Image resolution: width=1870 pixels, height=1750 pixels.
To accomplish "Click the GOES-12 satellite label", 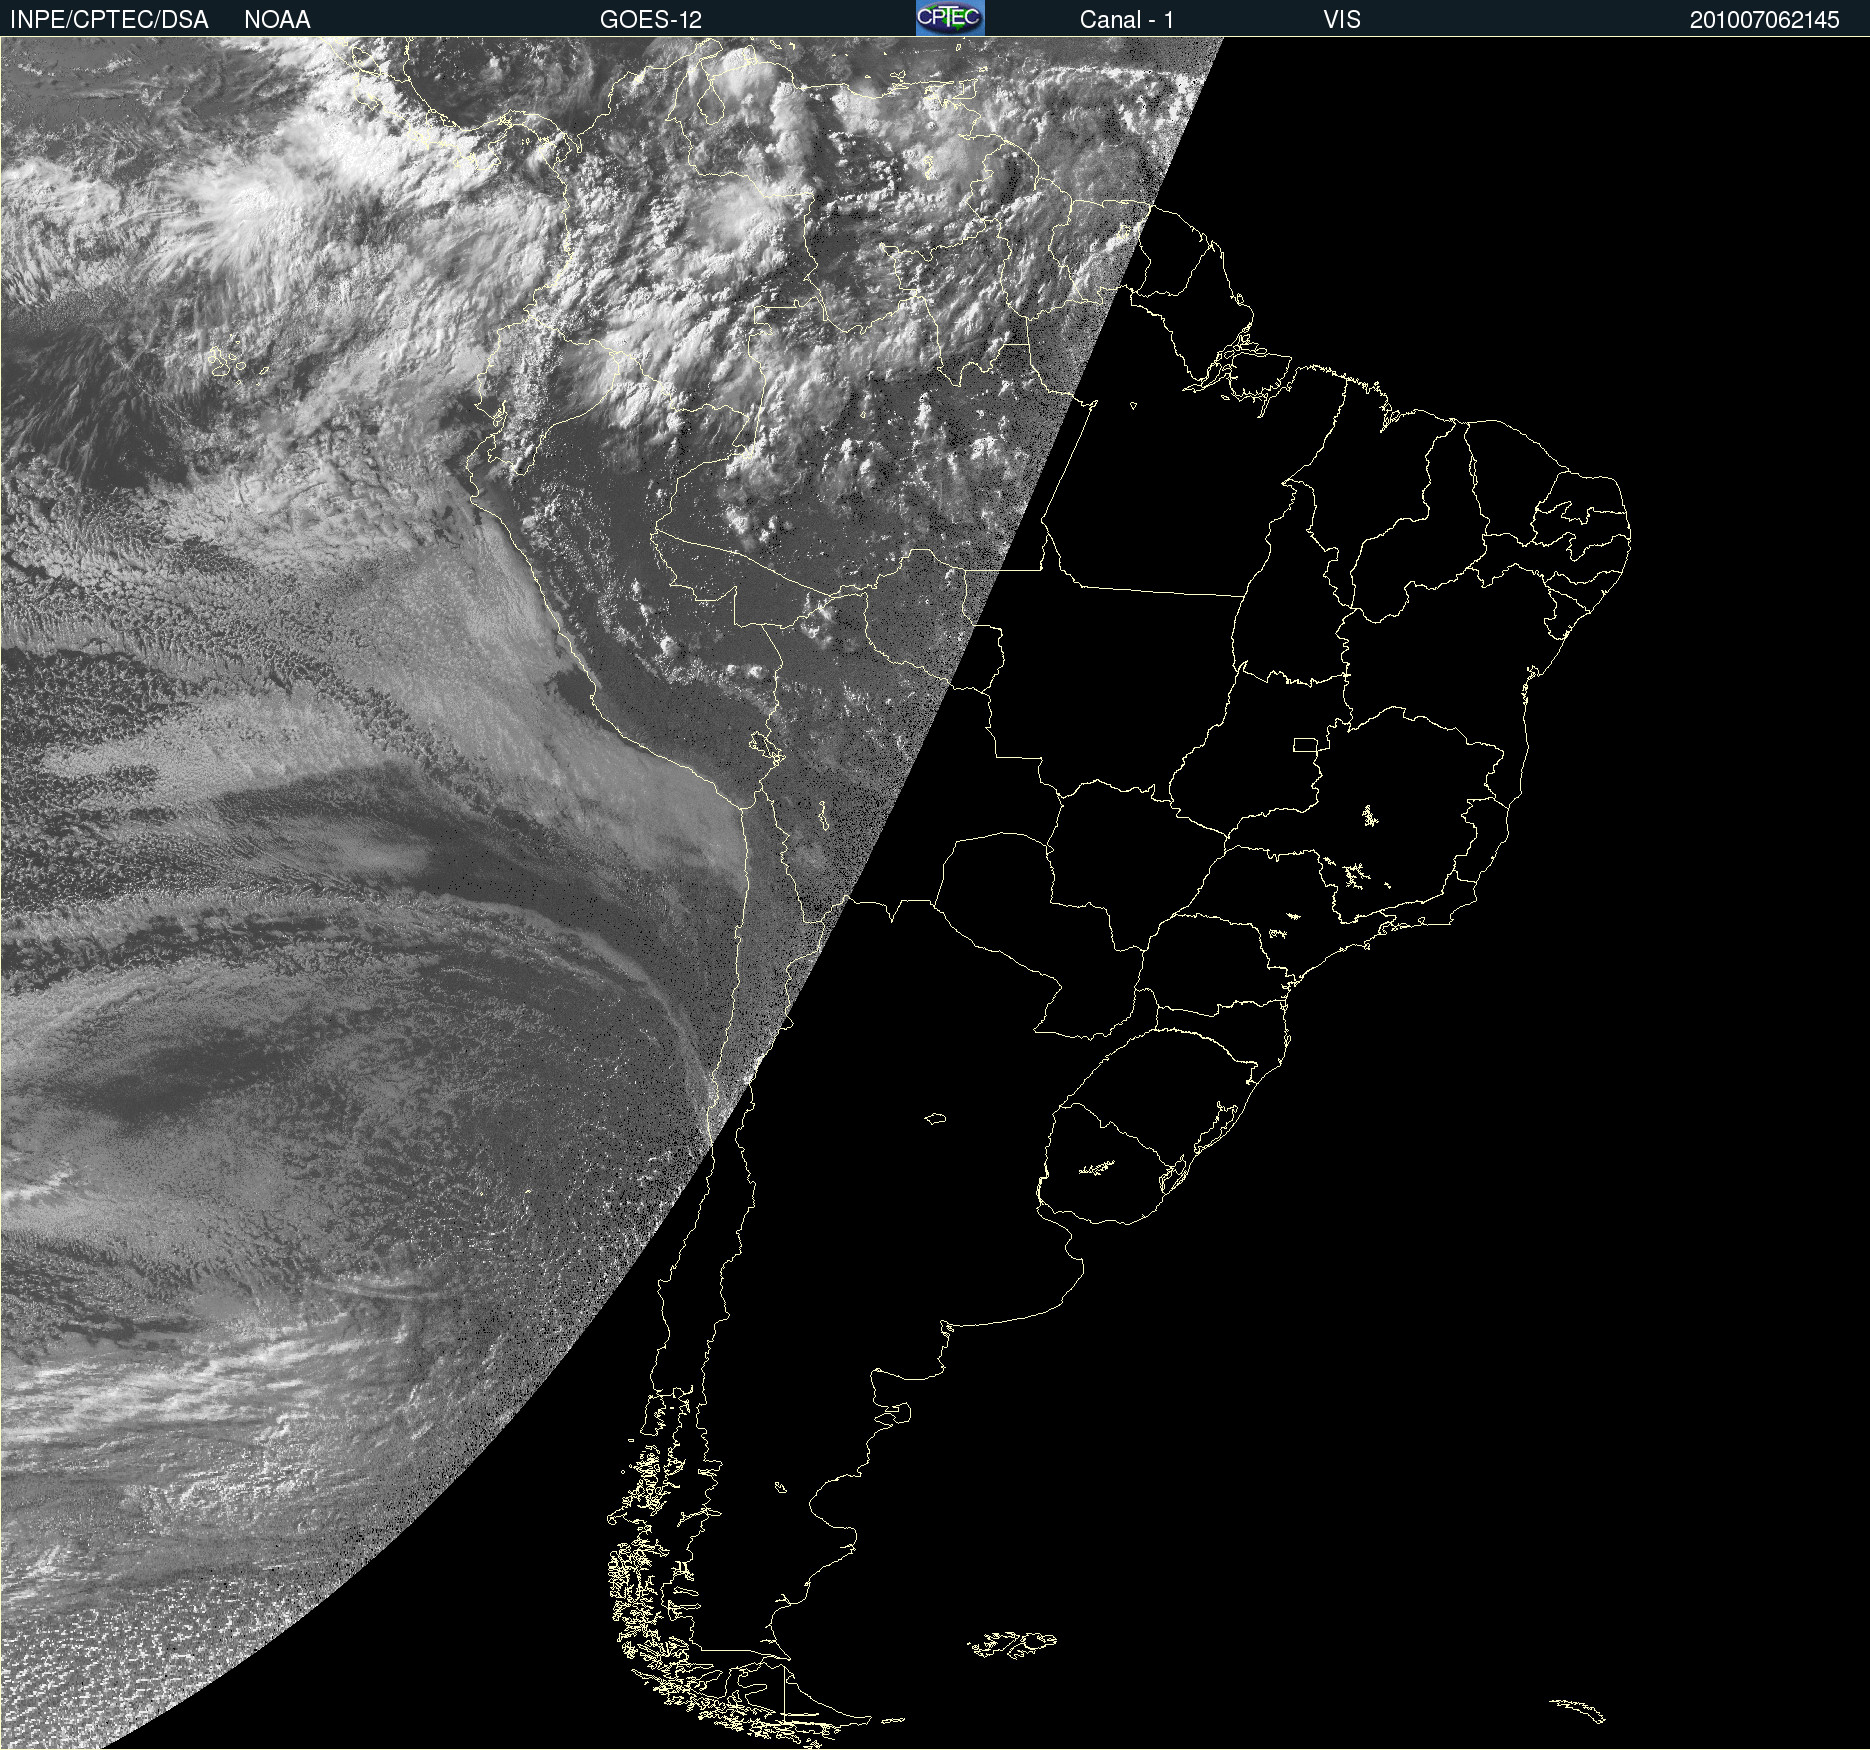I will coord(651,20).
